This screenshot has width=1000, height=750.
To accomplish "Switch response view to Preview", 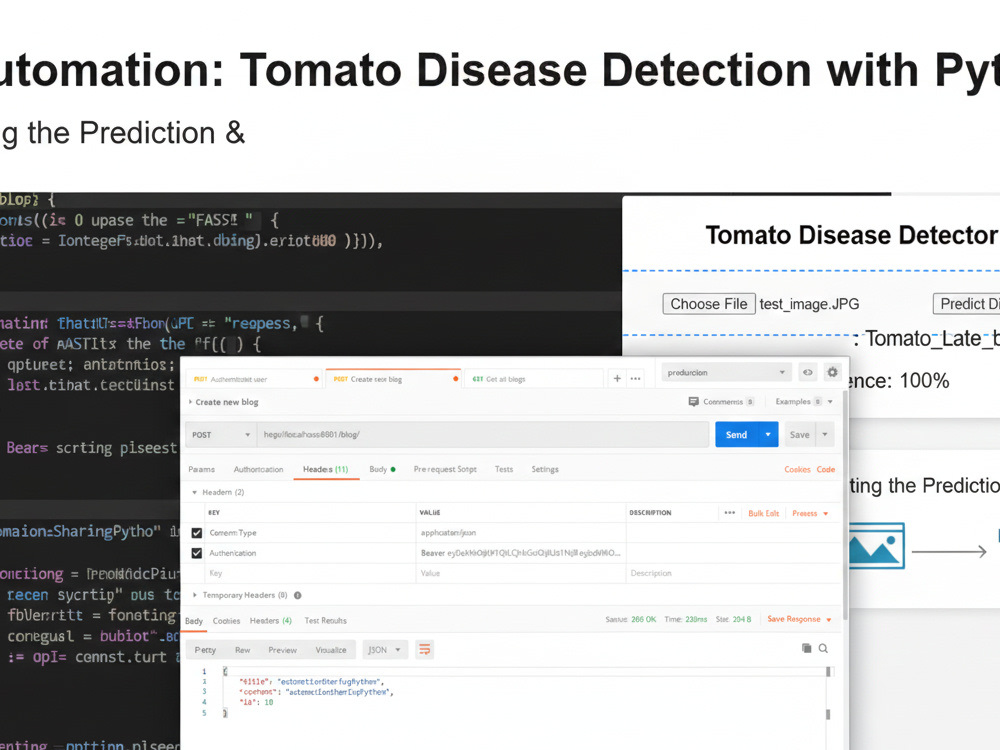I will point(283,650).
